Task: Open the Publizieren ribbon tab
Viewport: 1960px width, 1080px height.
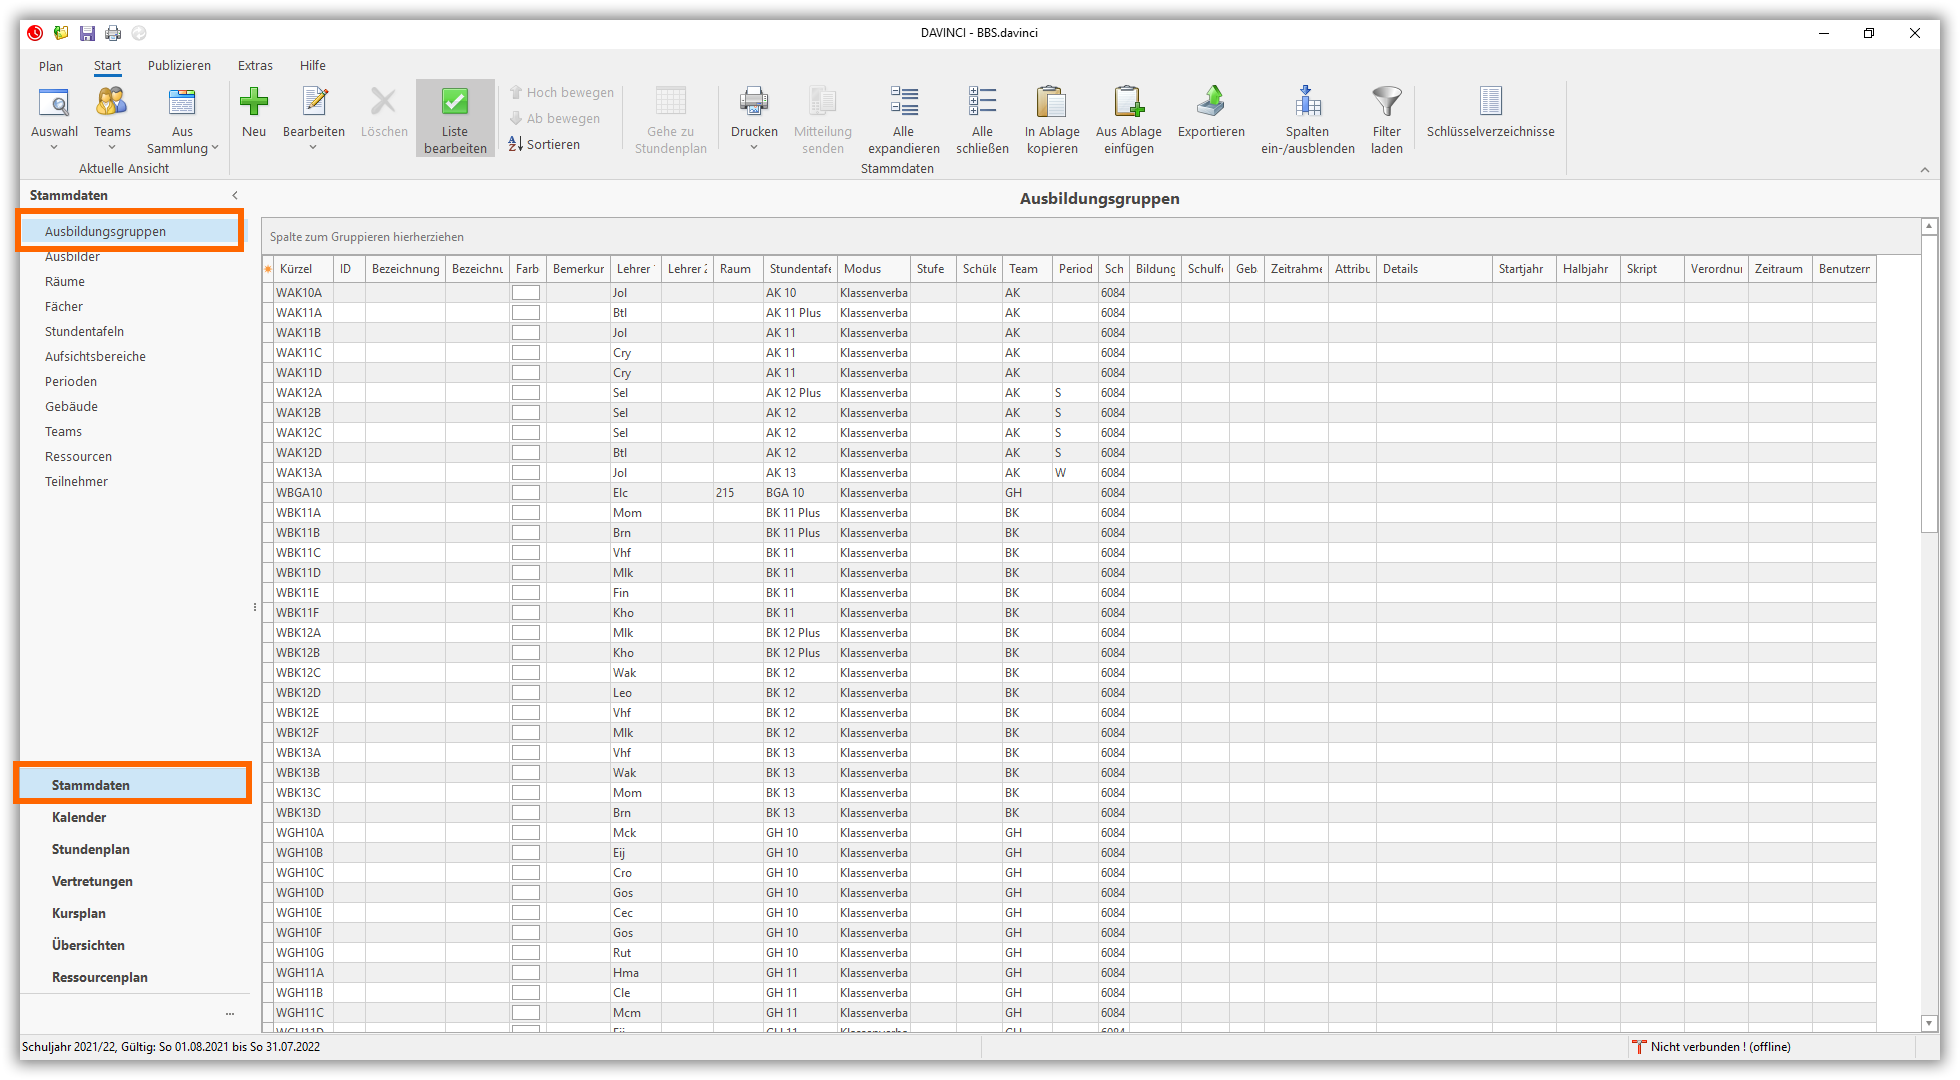Action: coord(179,66)
